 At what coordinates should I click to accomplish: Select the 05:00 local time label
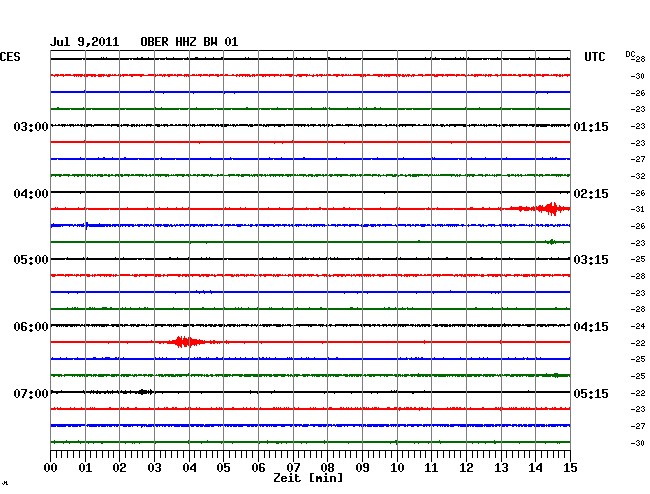pyautogui.click(x=31, y=260)
